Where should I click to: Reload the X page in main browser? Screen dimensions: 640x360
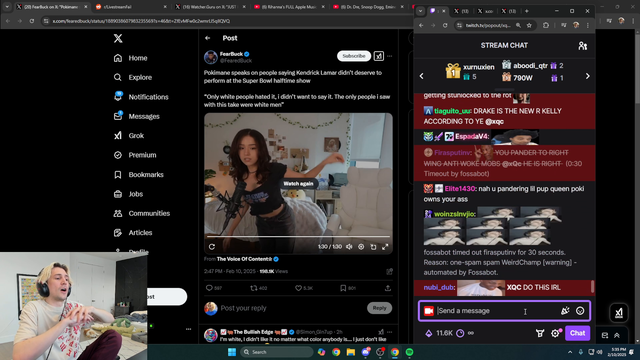32,21
